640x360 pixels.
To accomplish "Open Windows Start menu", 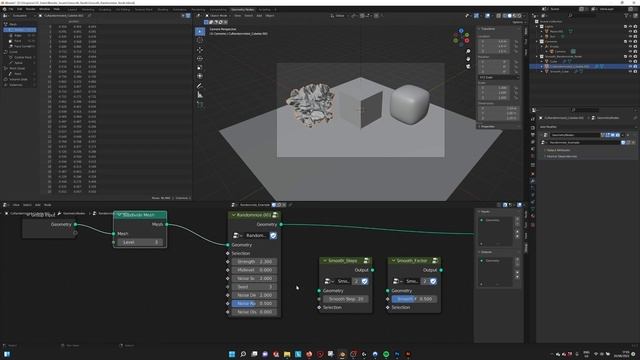I will (x=232, y=354).
